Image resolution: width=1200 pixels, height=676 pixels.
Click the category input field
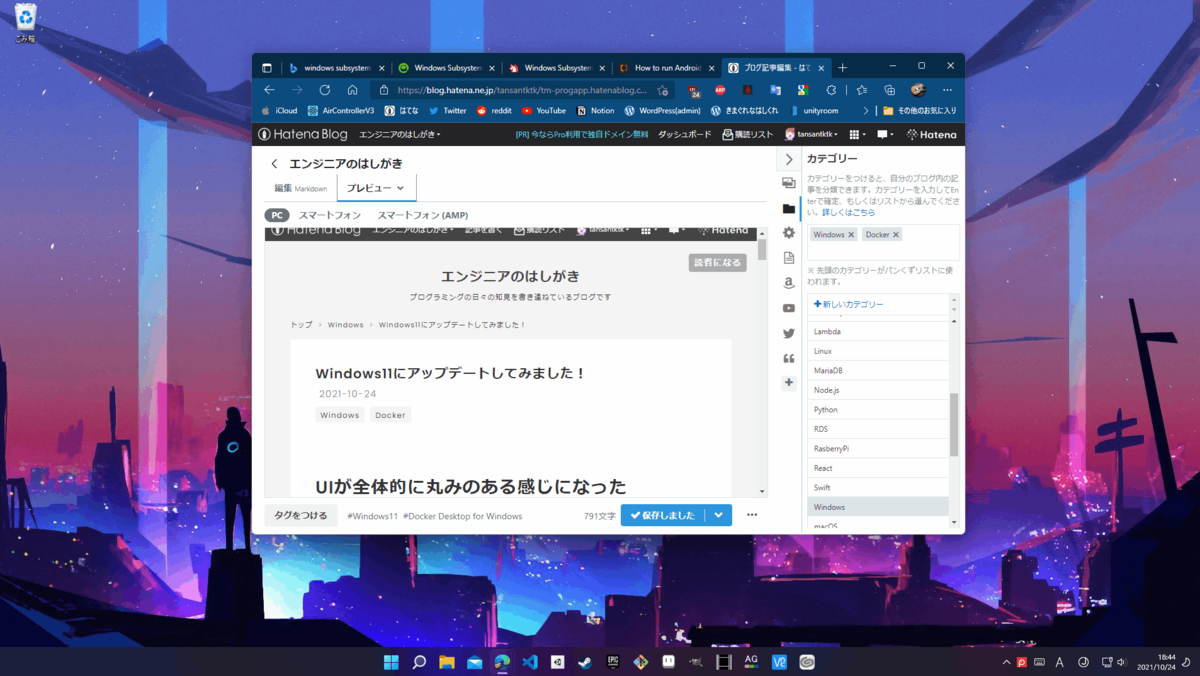coord(883,243)
